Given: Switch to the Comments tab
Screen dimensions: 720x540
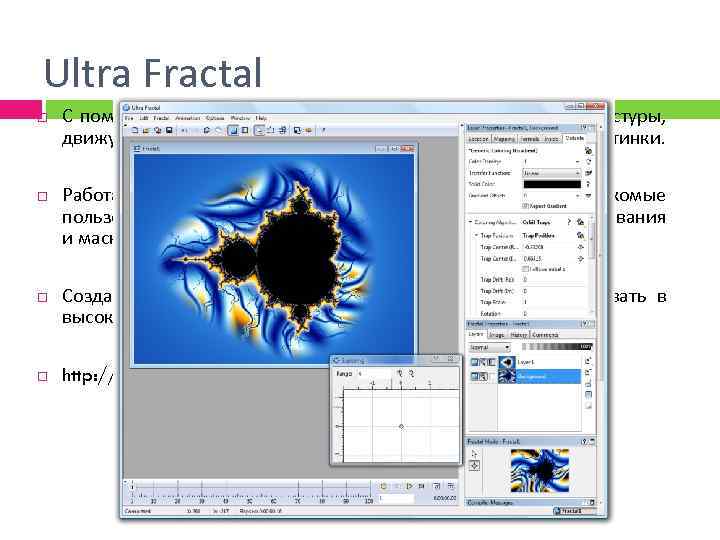Looking at the screenshot, I should [x=546, y=335].
